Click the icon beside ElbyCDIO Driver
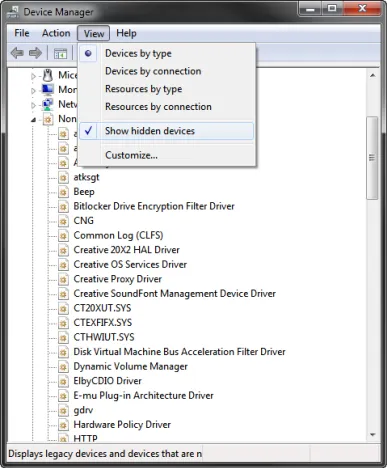The width and height of the screenshot is (387, 468). point(63,381)
